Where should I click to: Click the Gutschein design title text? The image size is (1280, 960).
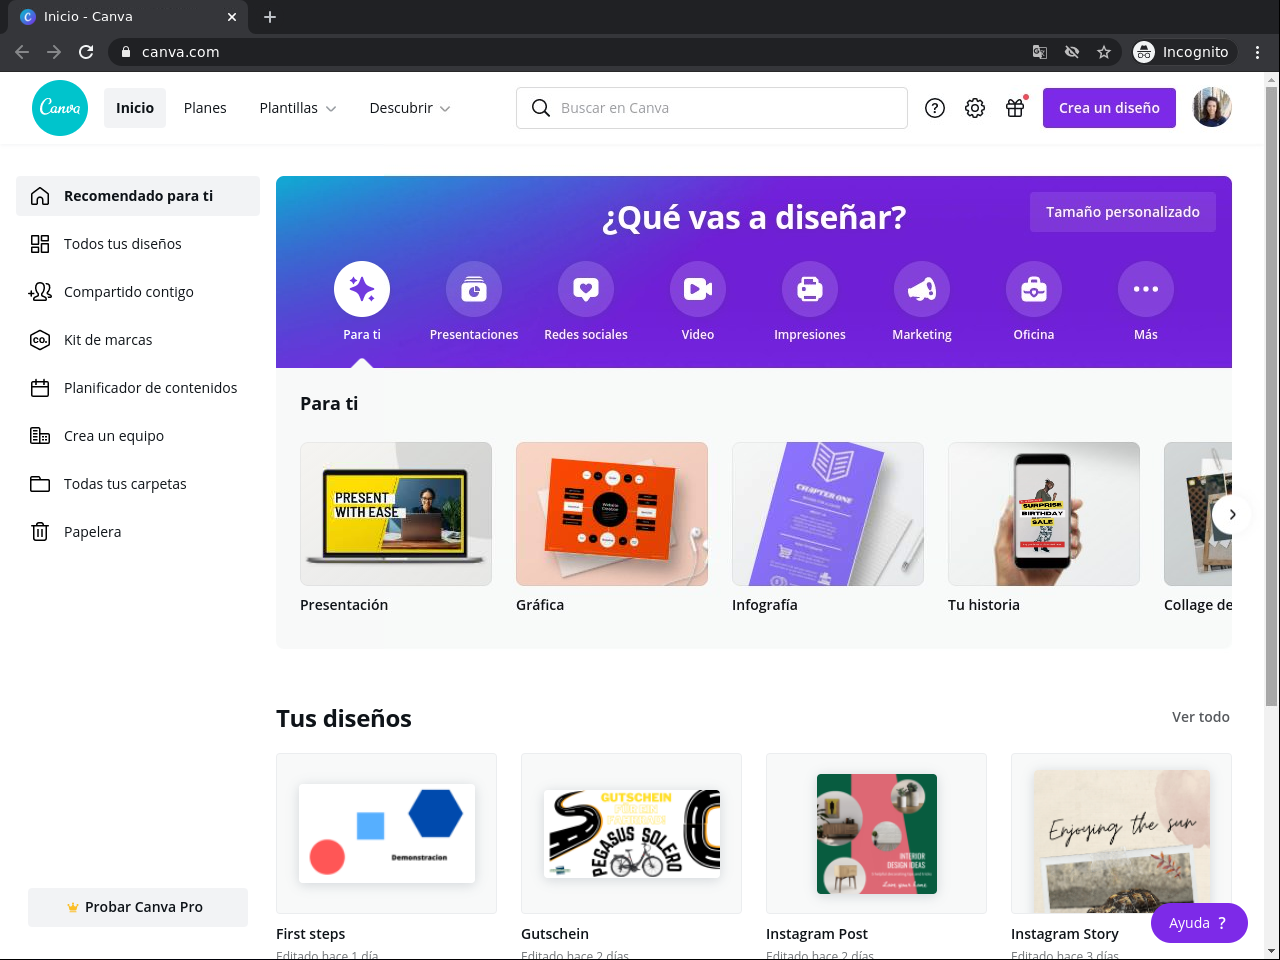[x=555, y=934]
